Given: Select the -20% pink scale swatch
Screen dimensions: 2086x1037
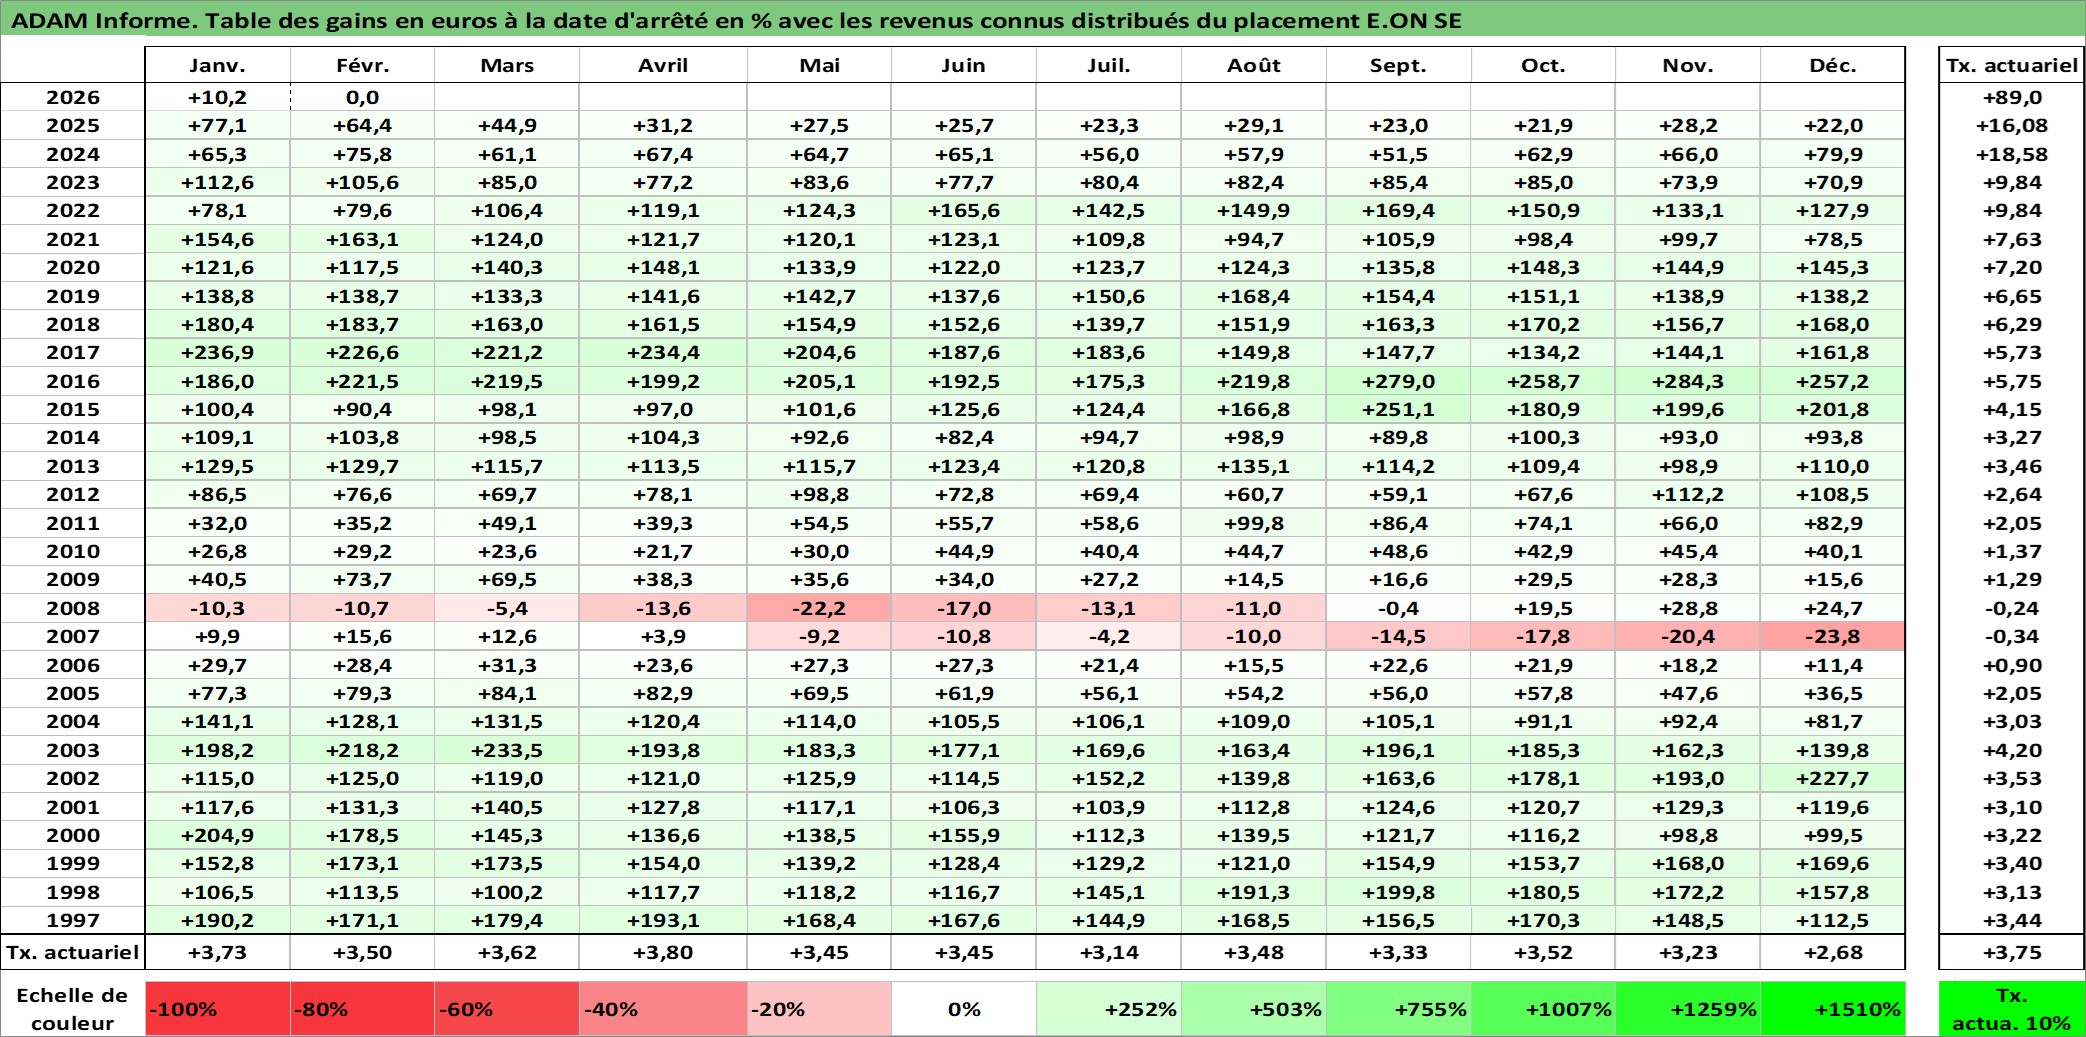Looking at the screenshot, I should tap(819, 1009).
